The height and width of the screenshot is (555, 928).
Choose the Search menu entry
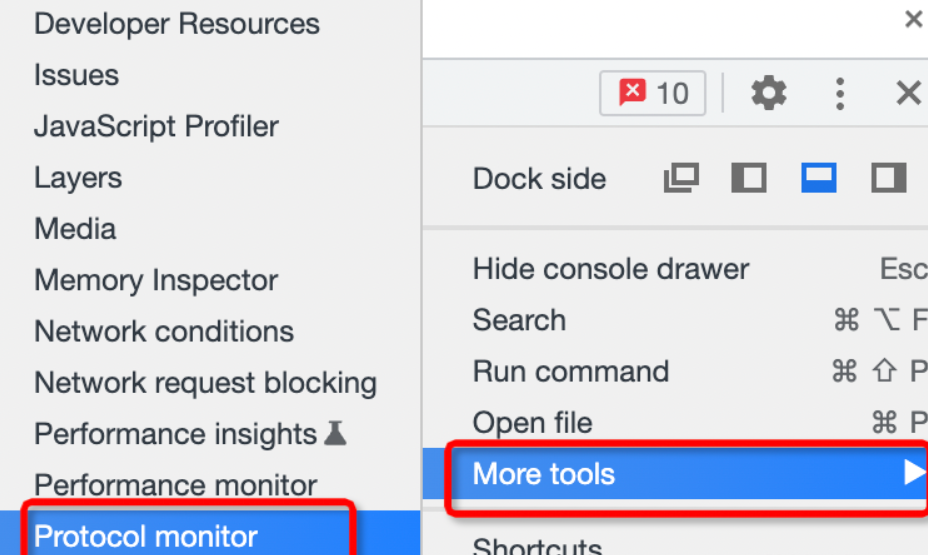click(519, 320)
